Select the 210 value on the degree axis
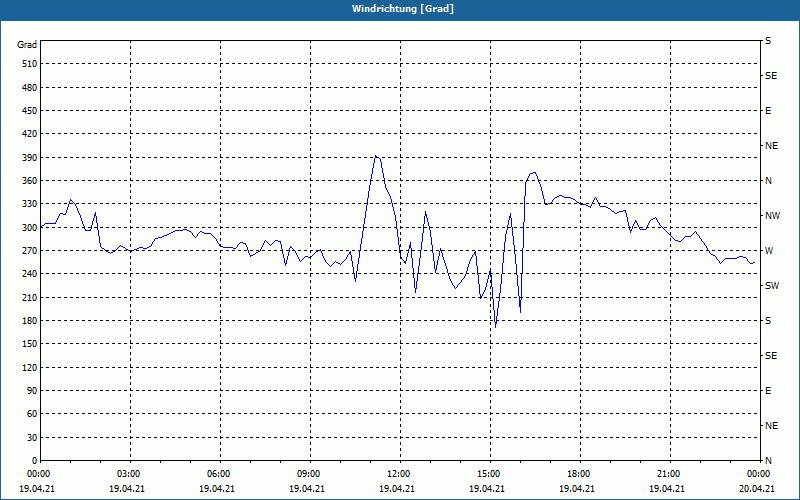 30,297
